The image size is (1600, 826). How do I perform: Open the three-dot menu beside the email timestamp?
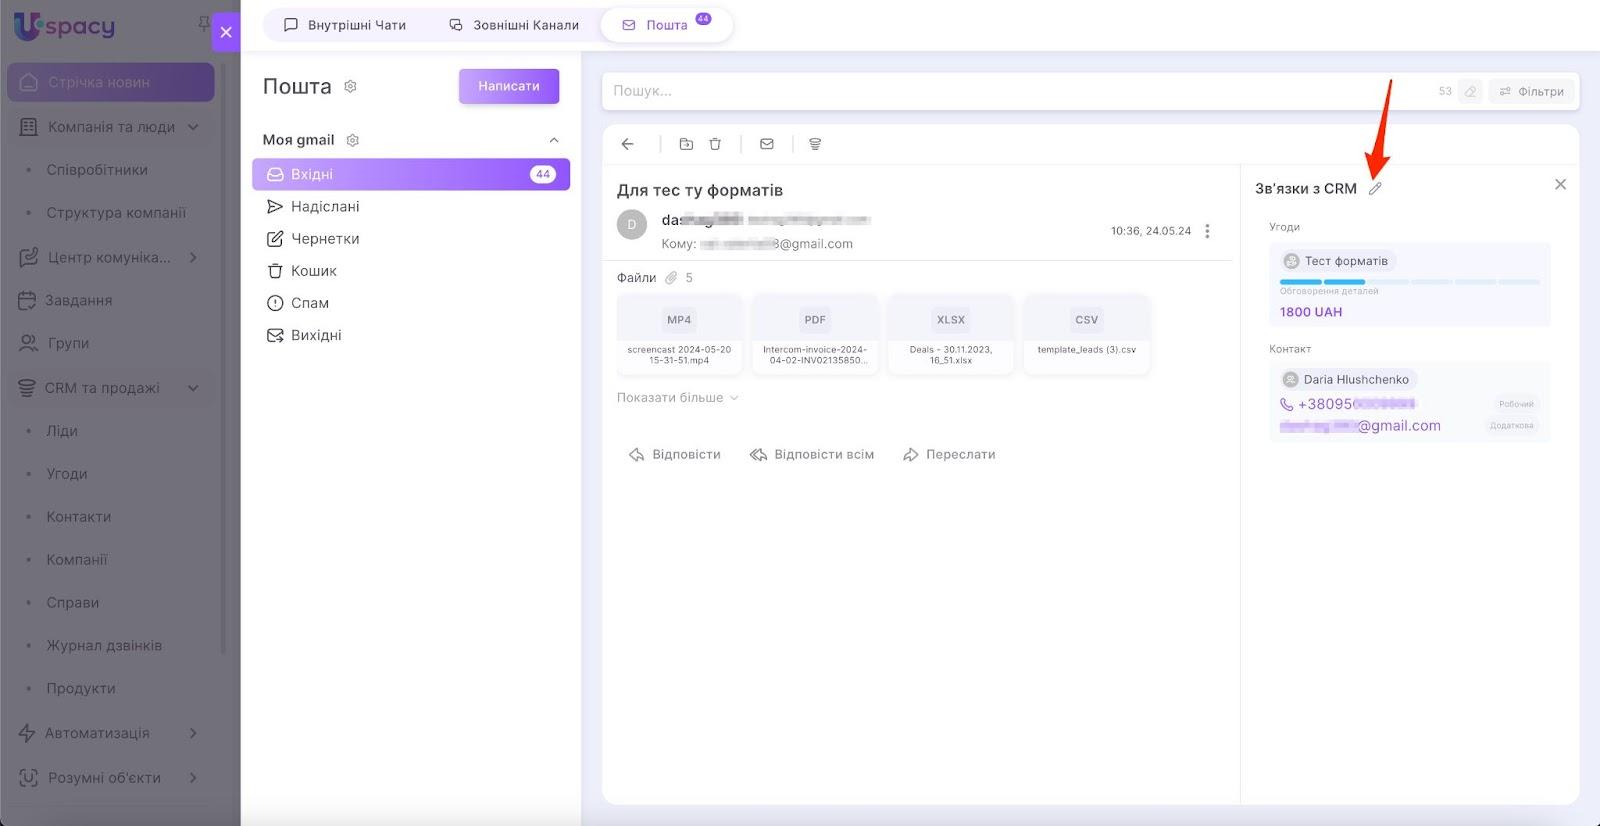click(1207, 231)
